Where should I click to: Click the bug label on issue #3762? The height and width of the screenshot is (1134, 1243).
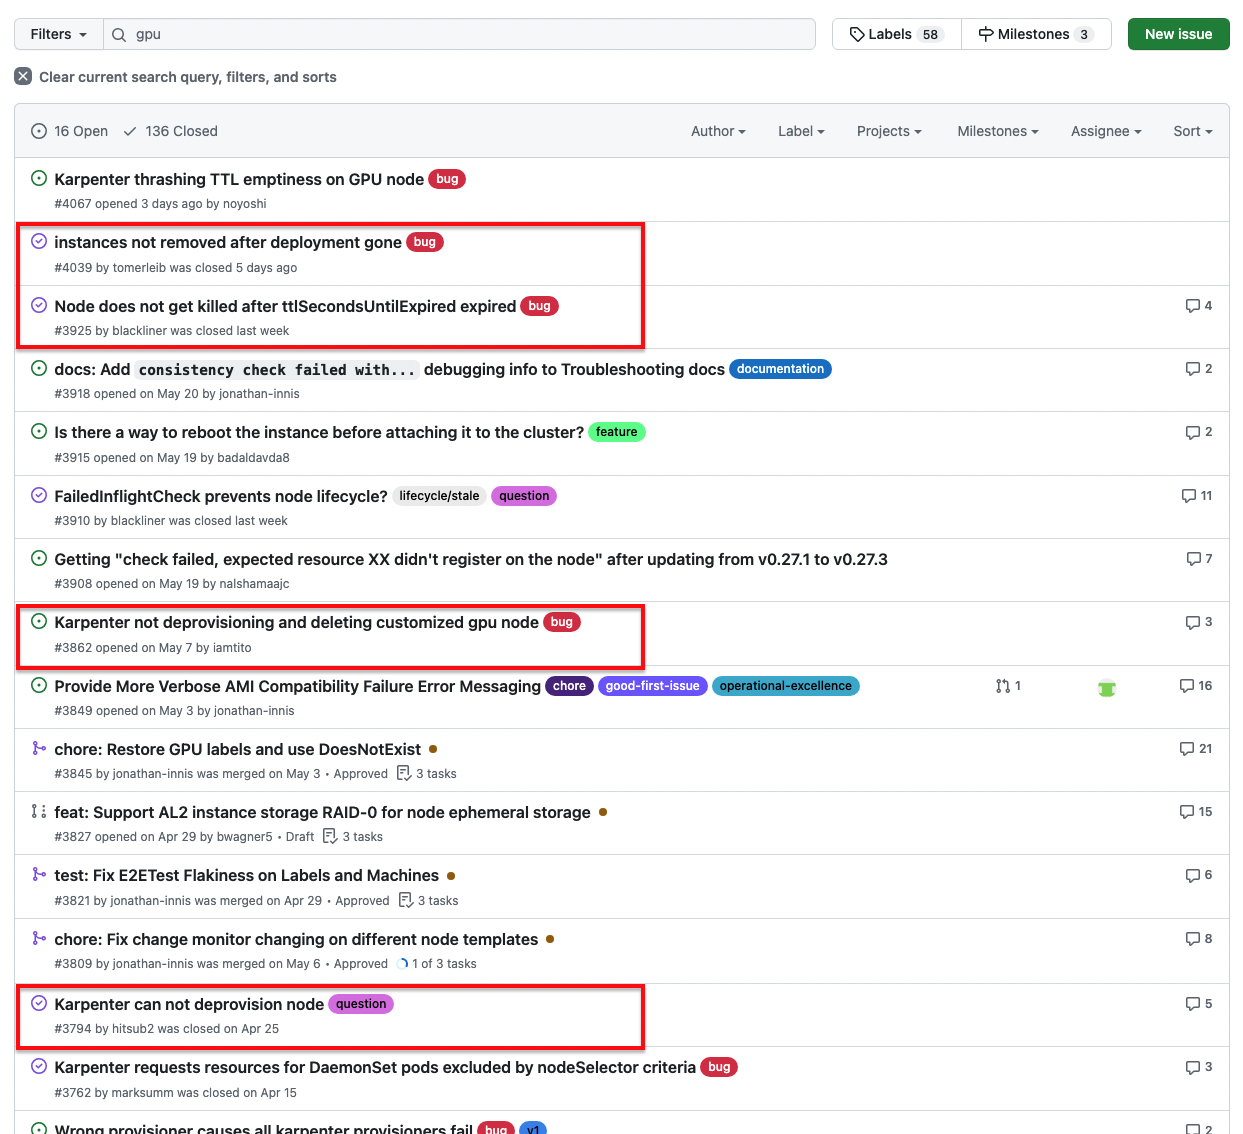719,1067
